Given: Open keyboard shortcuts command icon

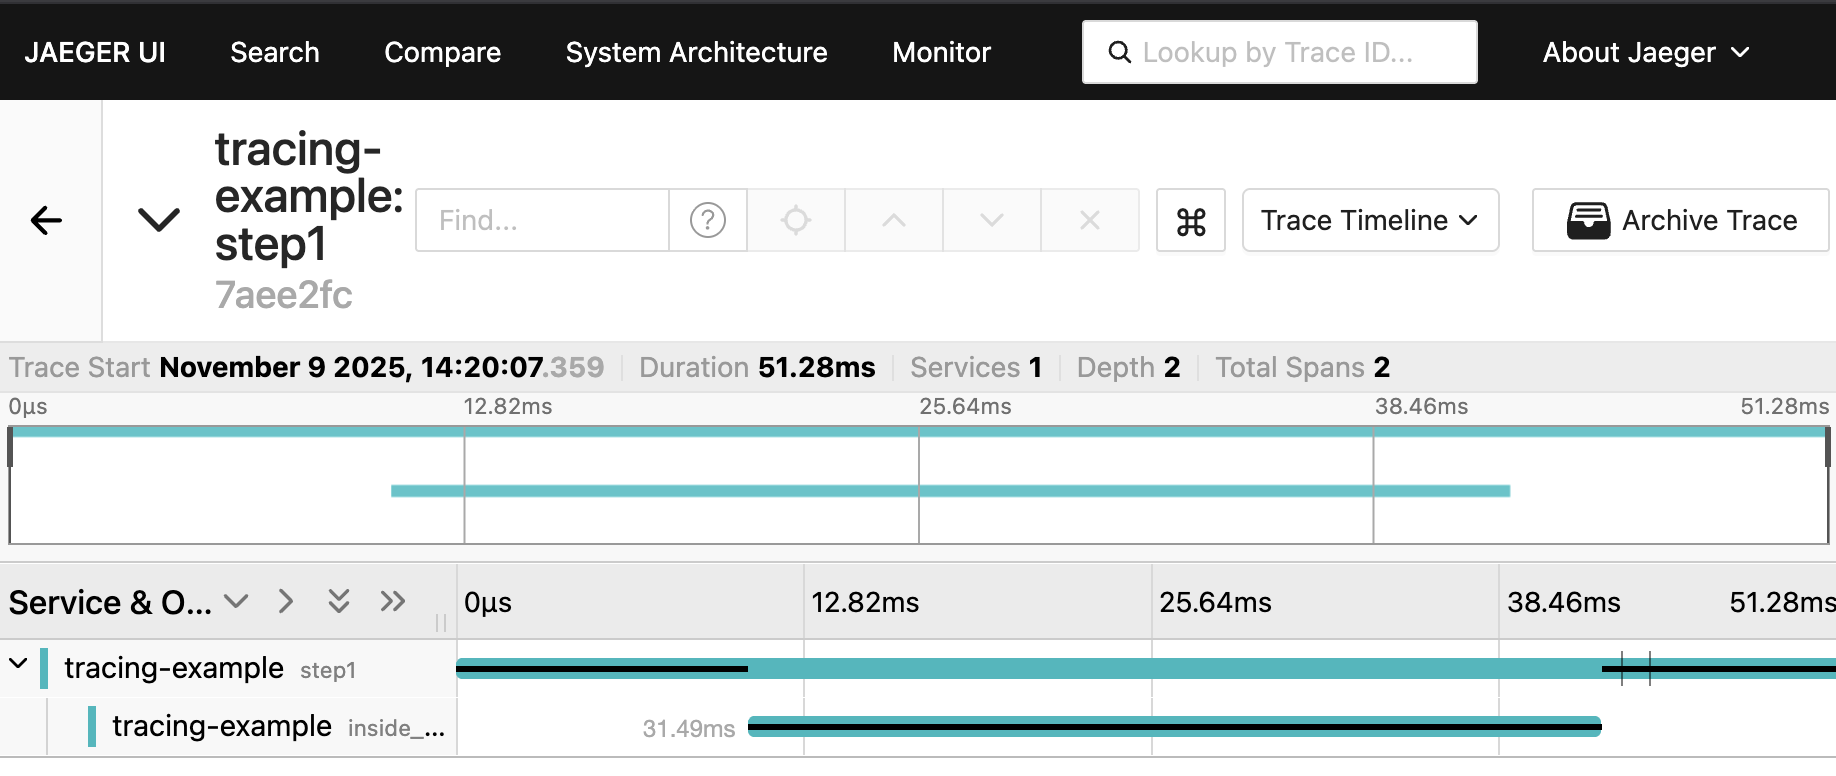Looking at the screenshot, I should pyautogui.click(x=1191, y=221).
